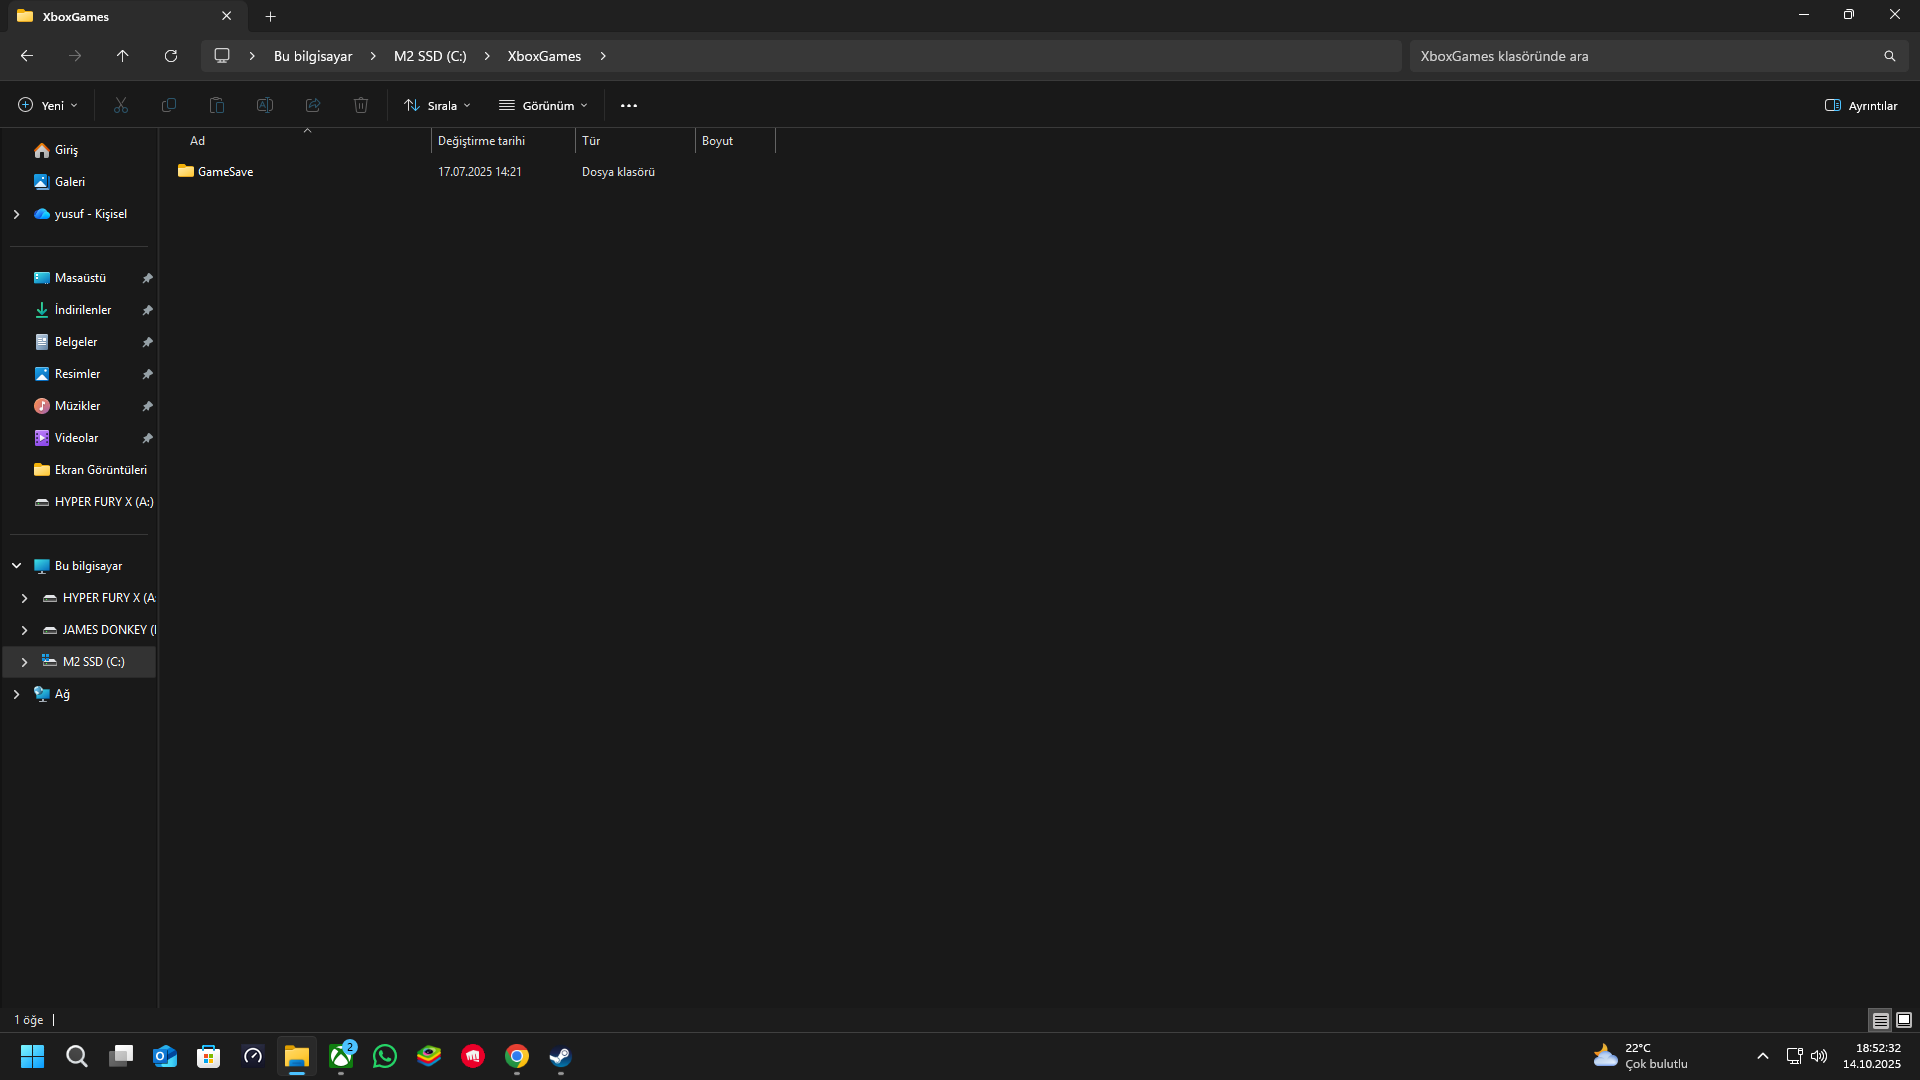
Task: Expand the M2 SSD (C:) tree node
Action: pyautogui.click(x=24, y=662)
